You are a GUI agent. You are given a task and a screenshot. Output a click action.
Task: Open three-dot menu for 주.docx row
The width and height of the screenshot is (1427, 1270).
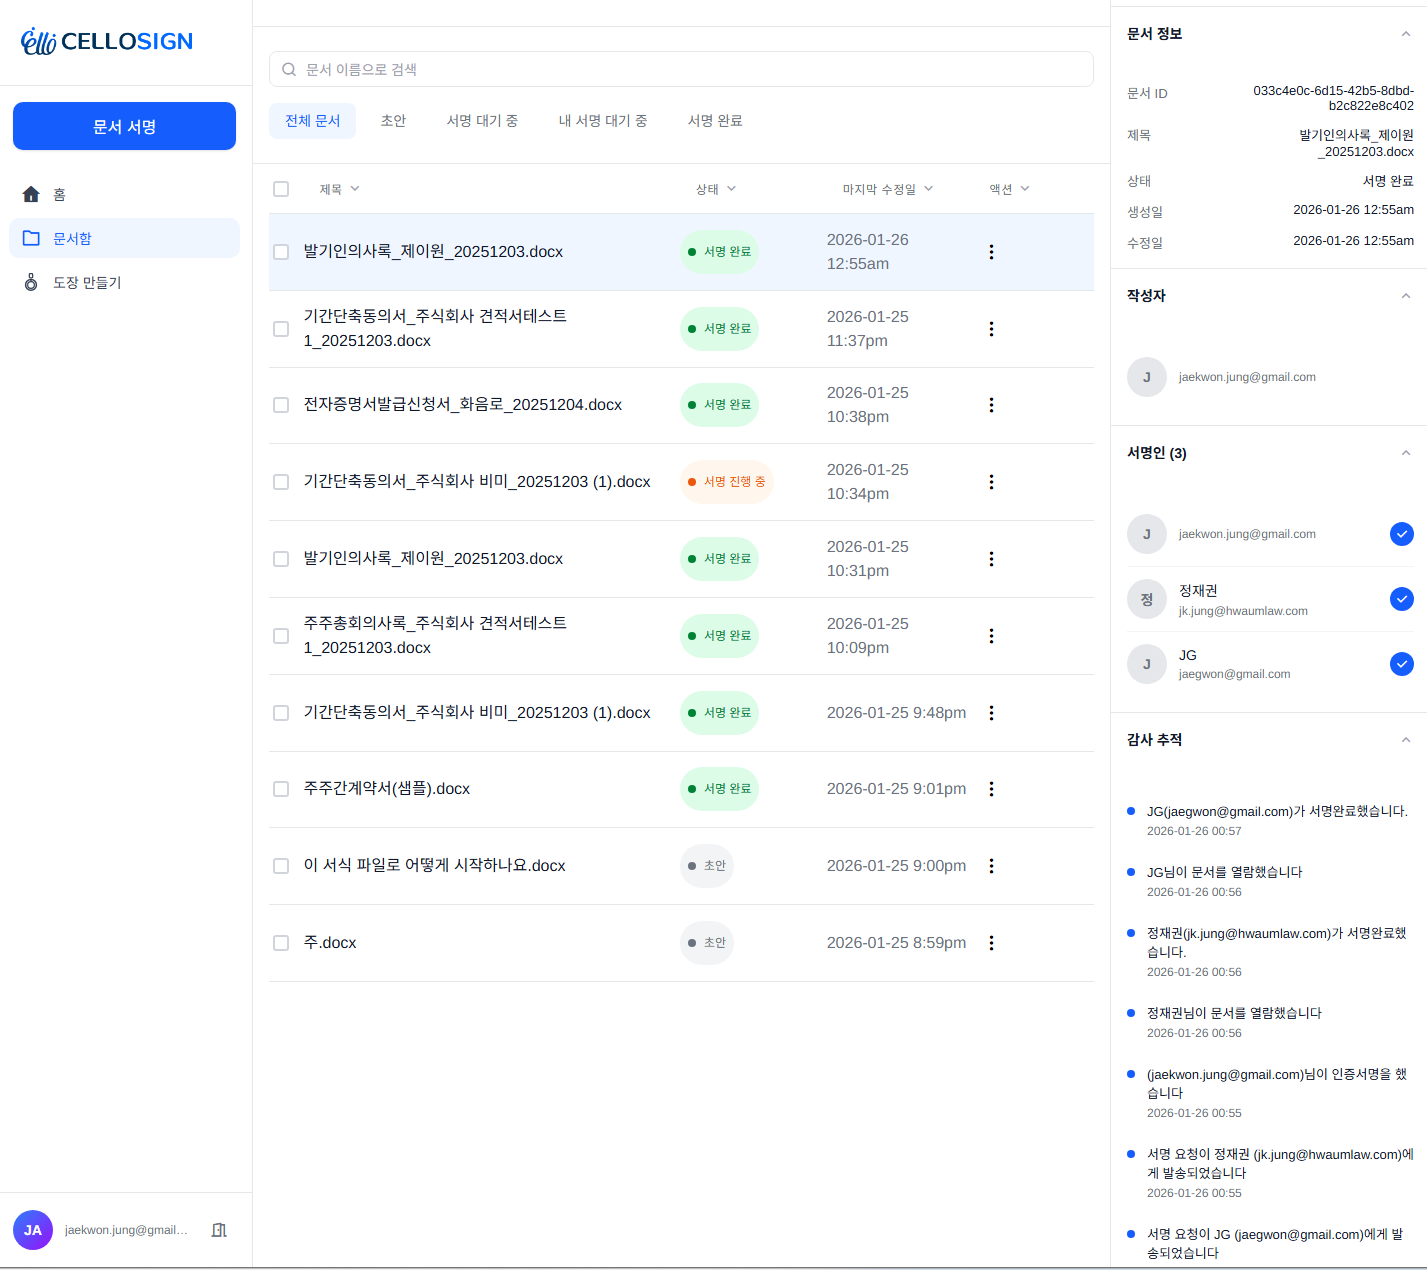pos(991,943)
